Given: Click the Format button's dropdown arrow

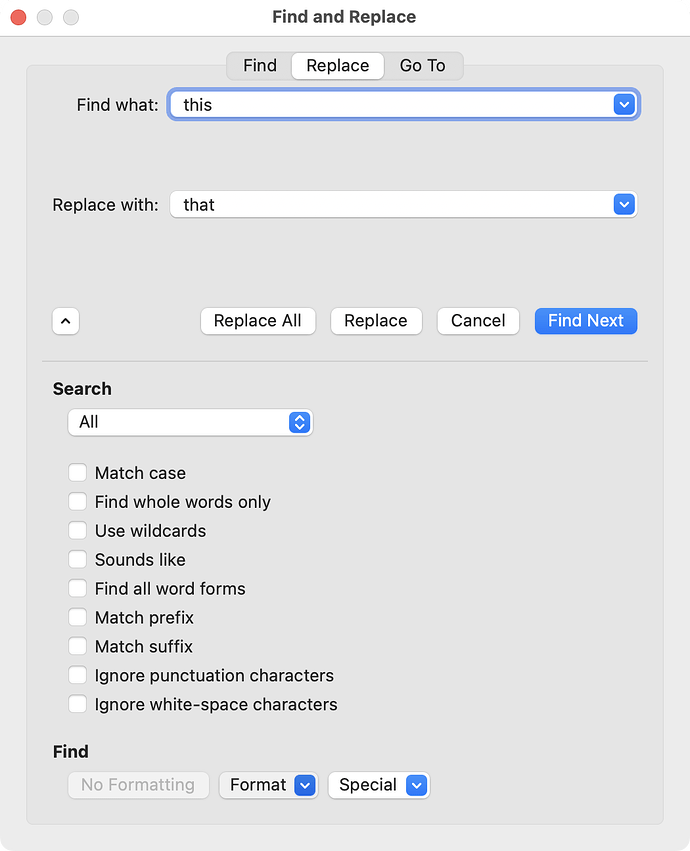Looking at the screenshot, I should click(x=305, y=785).
